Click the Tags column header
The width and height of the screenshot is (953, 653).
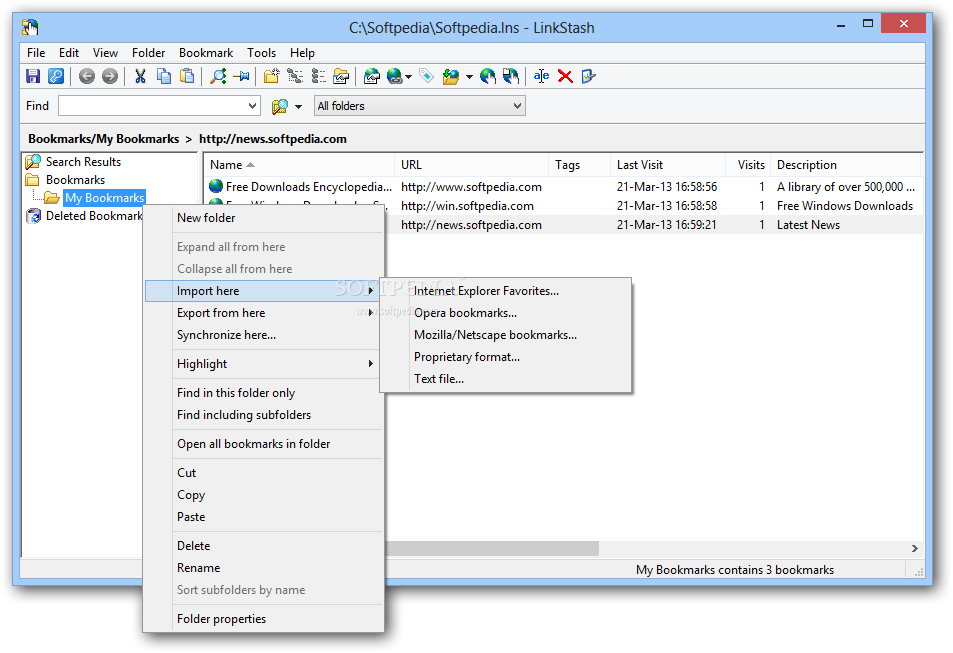579,165
